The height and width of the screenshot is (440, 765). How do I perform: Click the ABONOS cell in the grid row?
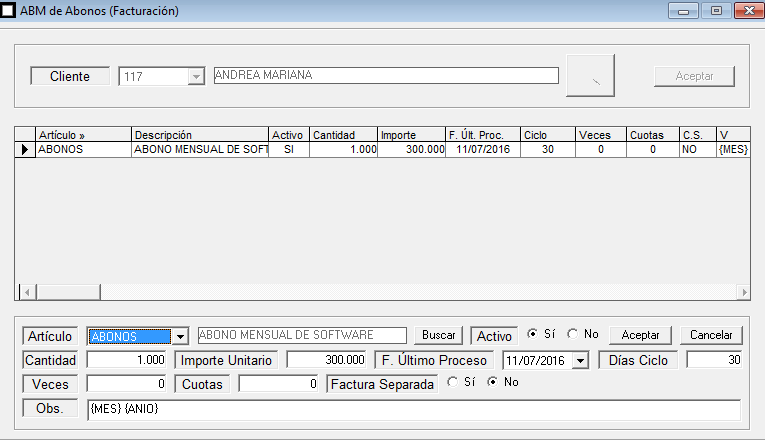83,149
